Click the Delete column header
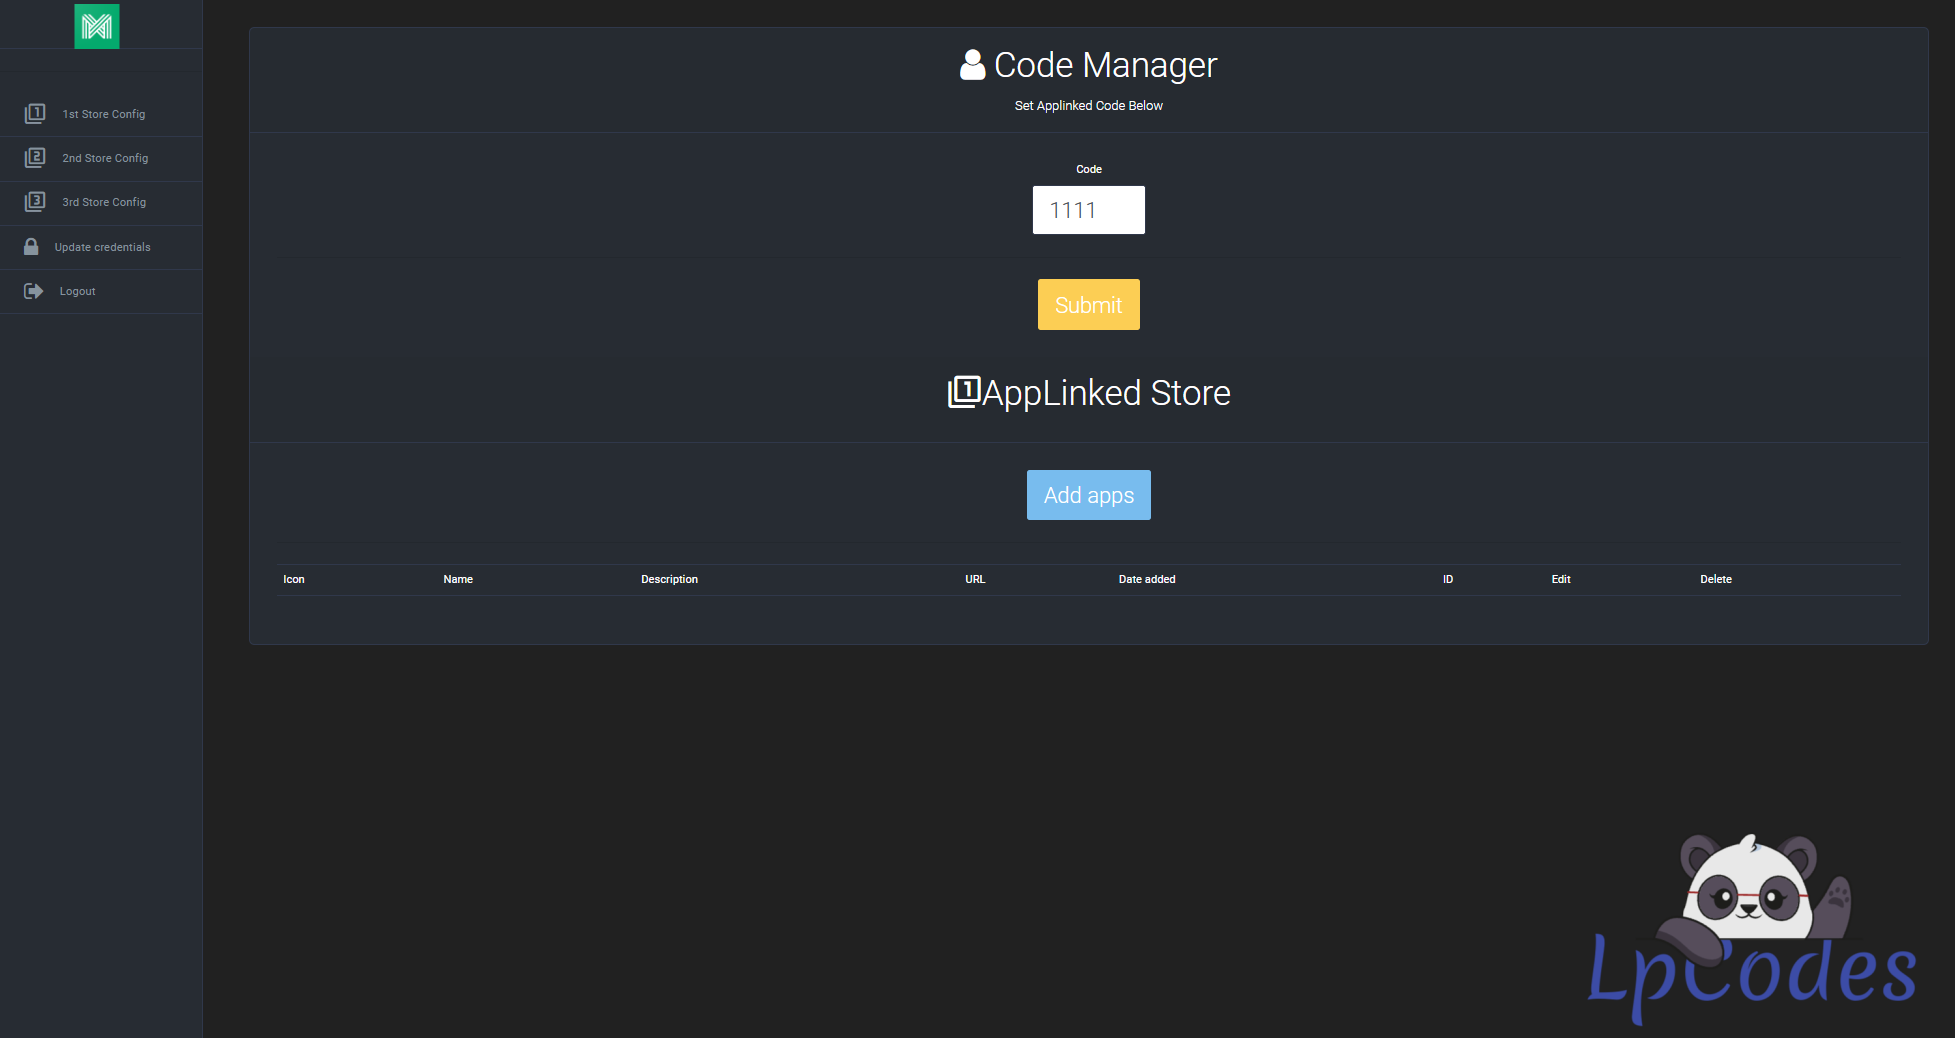Screen dimensions: 1955x1038 1715,580
